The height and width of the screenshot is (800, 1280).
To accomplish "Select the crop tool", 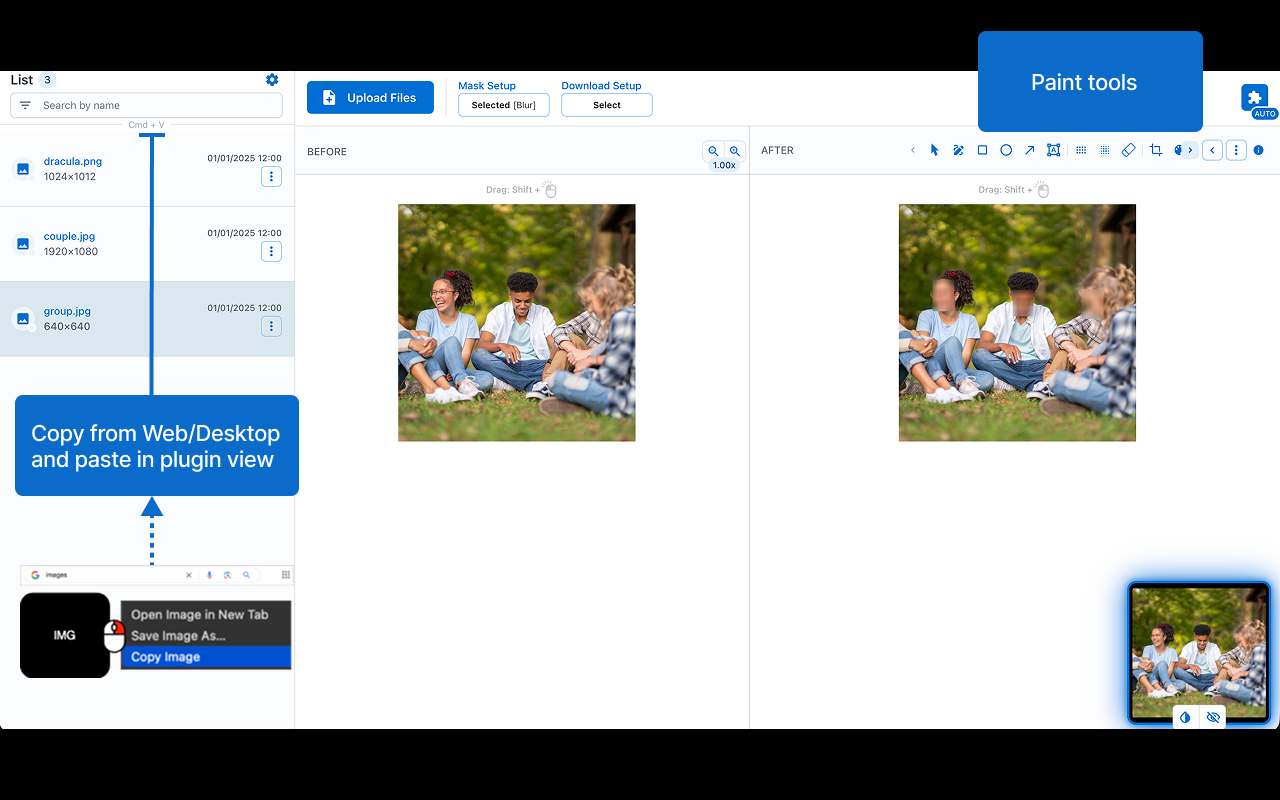I will pyautogui.click(x=1156, y=150).
